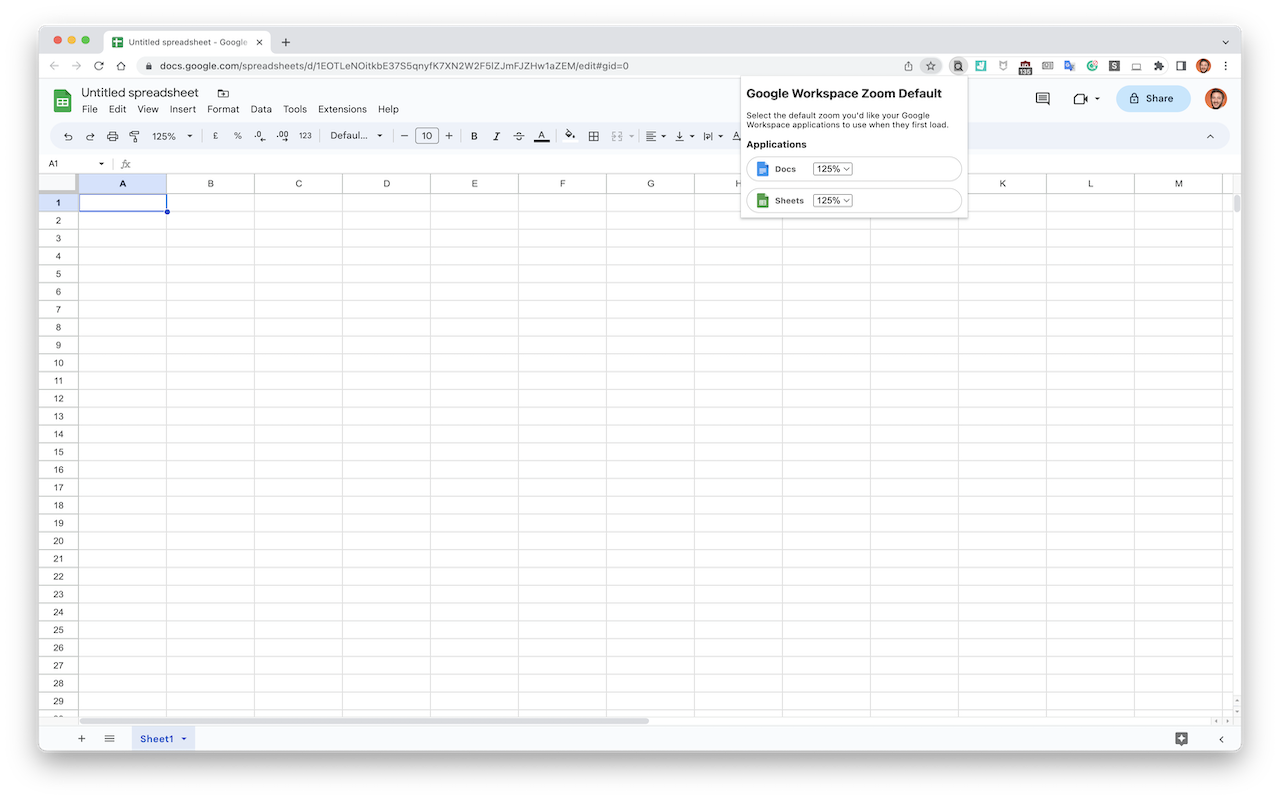Click the Google Translate extension icon
Image resolution: width=1280 pixels, height=800 pixels.
click(x=1069, y=66)
